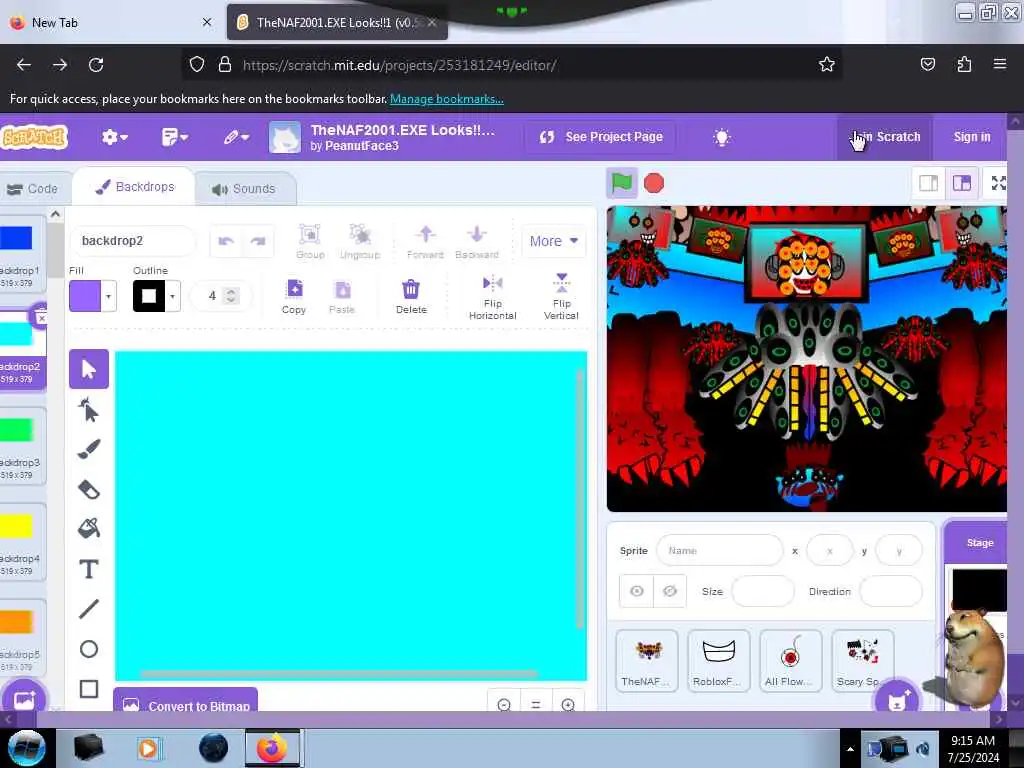Zoom in the paint canvas
This screenshot has width=1024, height=768.
tap(568, 705)
